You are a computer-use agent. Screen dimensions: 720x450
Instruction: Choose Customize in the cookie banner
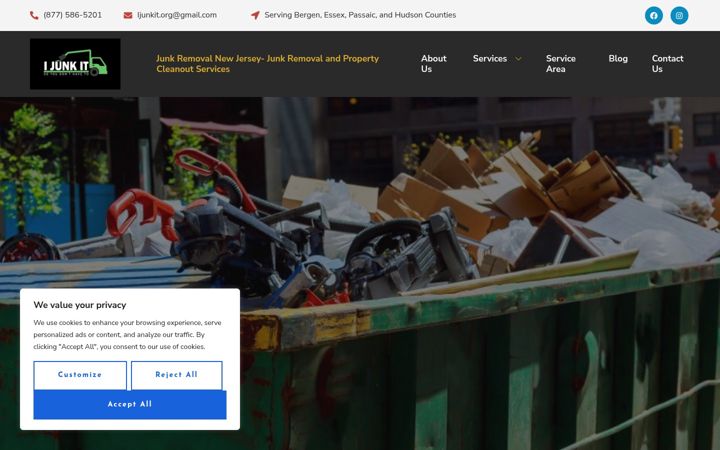(x=80, y=375)
